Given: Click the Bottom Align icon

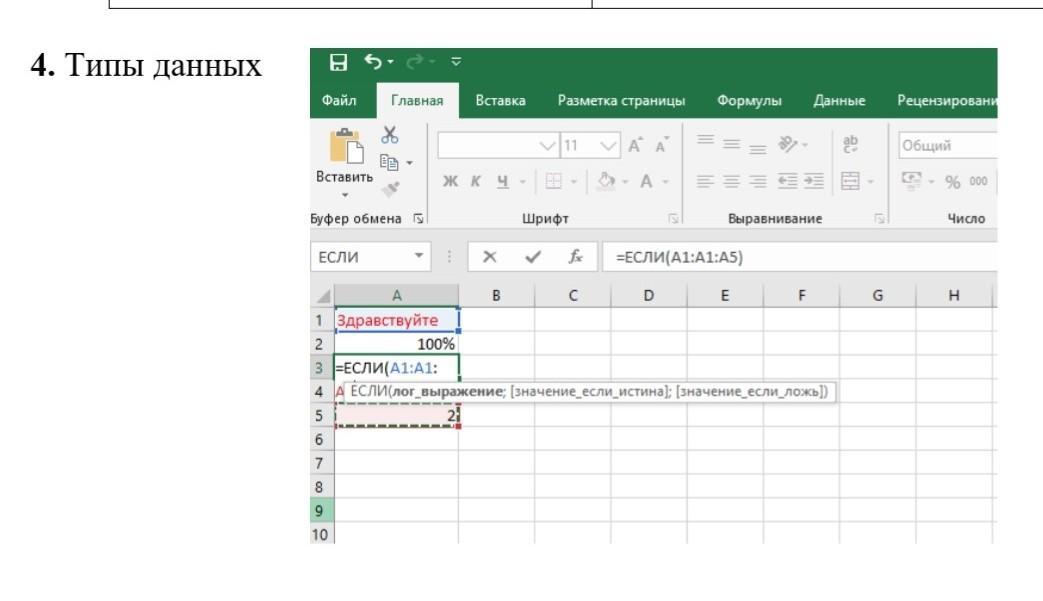Looking at the screenshot, I should coord(758,148).
